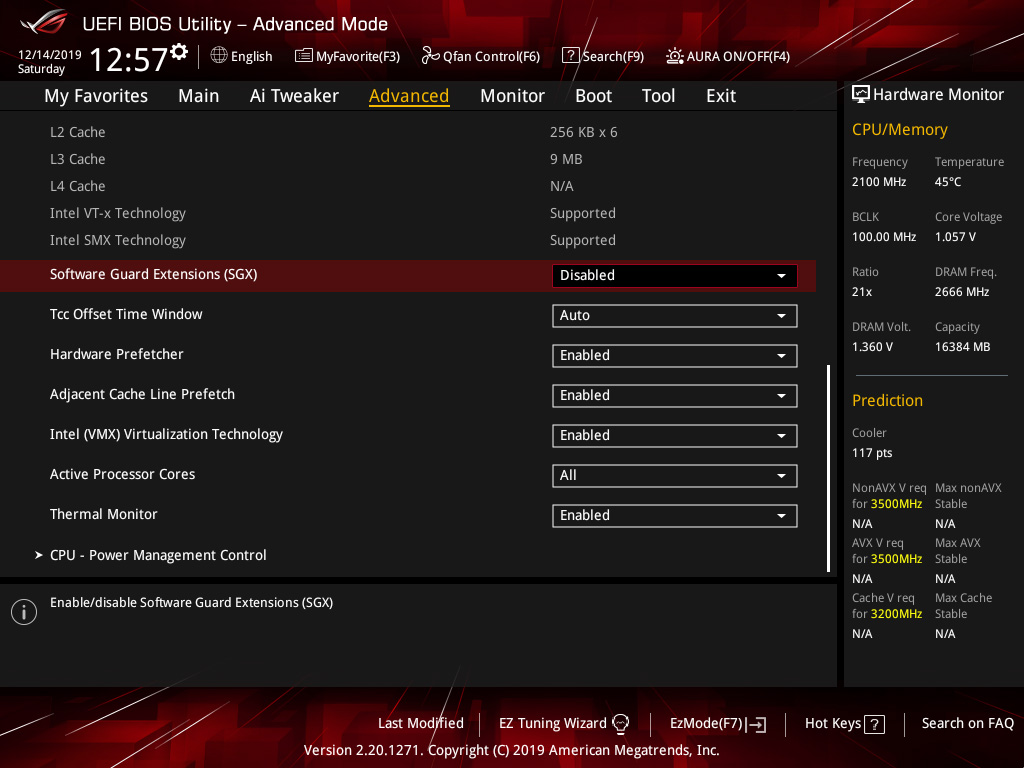Click the Intel VT-x Technology row
The width and height of the screenshot is (1024, 768).
pyautogui.click(x=408, y=213)
